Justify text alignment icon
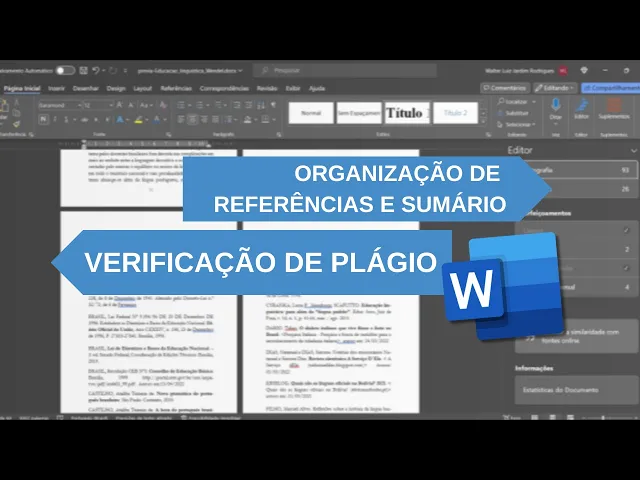 [x=215, y=120]
